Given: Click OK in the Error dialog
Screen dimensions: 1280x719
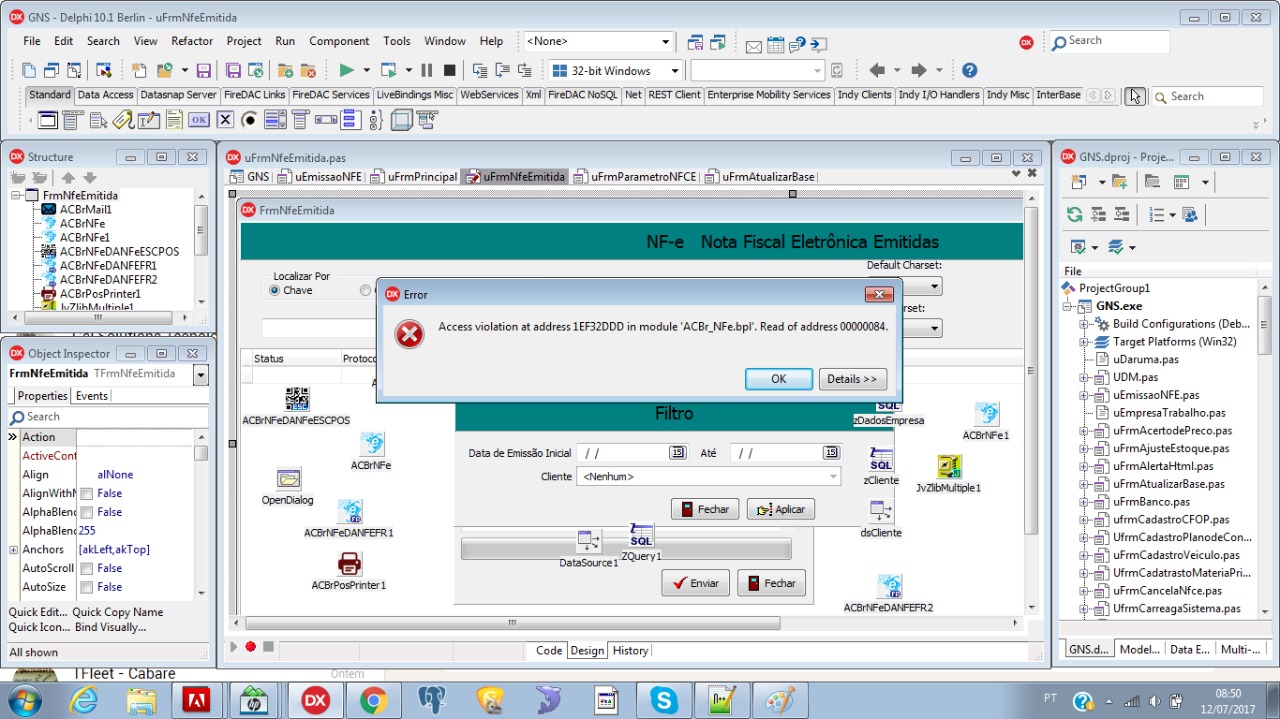Looking at the screenshot, I should coord(779,379).
